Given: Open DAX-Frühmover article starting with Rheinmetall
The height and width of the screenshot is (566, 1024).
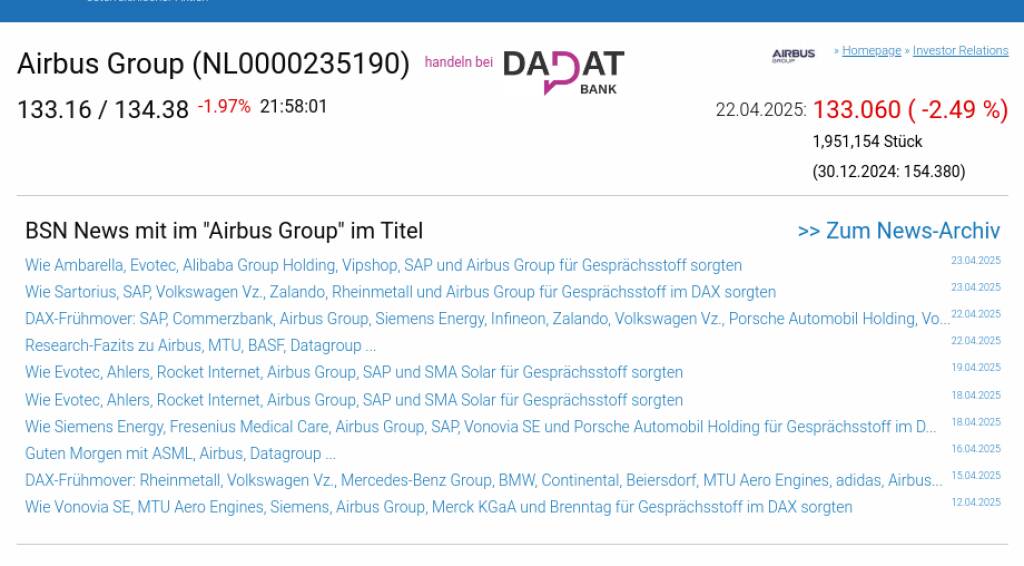Looking at the screenshot, I should [x=483, y=480].
